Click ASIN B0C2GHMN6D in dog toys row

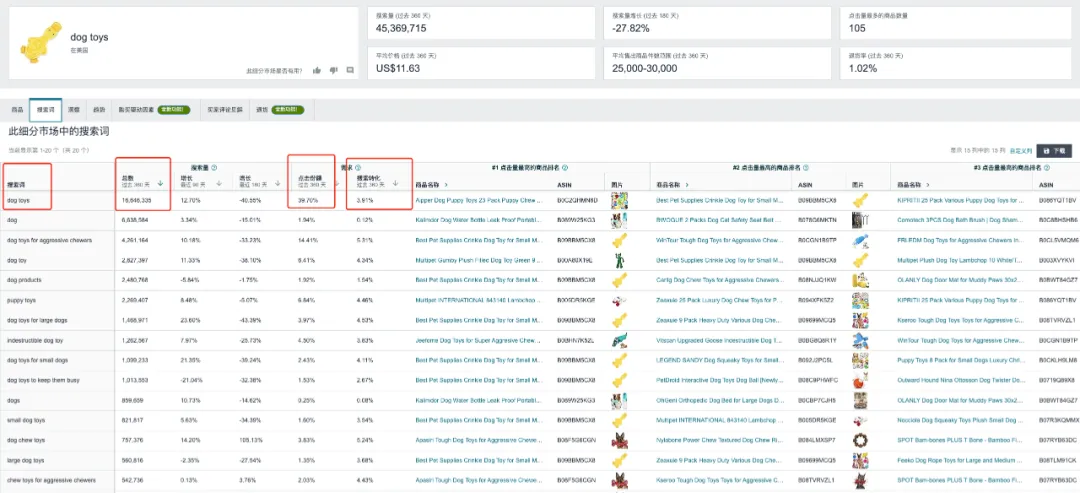click(577, 200)
